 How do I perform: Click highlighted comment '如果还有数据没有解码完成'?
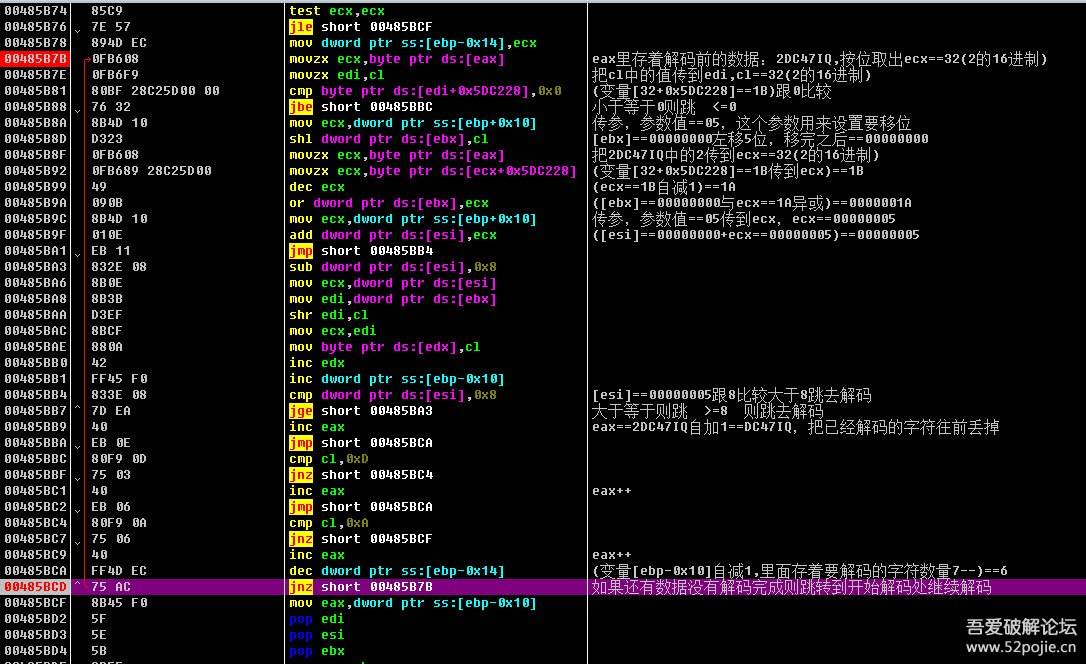click(791, 587)
